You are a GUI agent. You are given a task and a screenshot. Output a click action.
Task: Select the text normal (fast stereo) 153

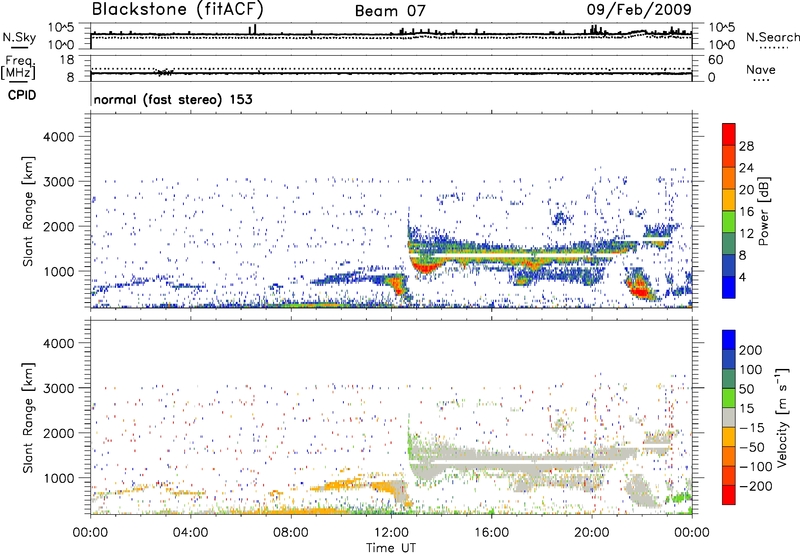[173, 99]
